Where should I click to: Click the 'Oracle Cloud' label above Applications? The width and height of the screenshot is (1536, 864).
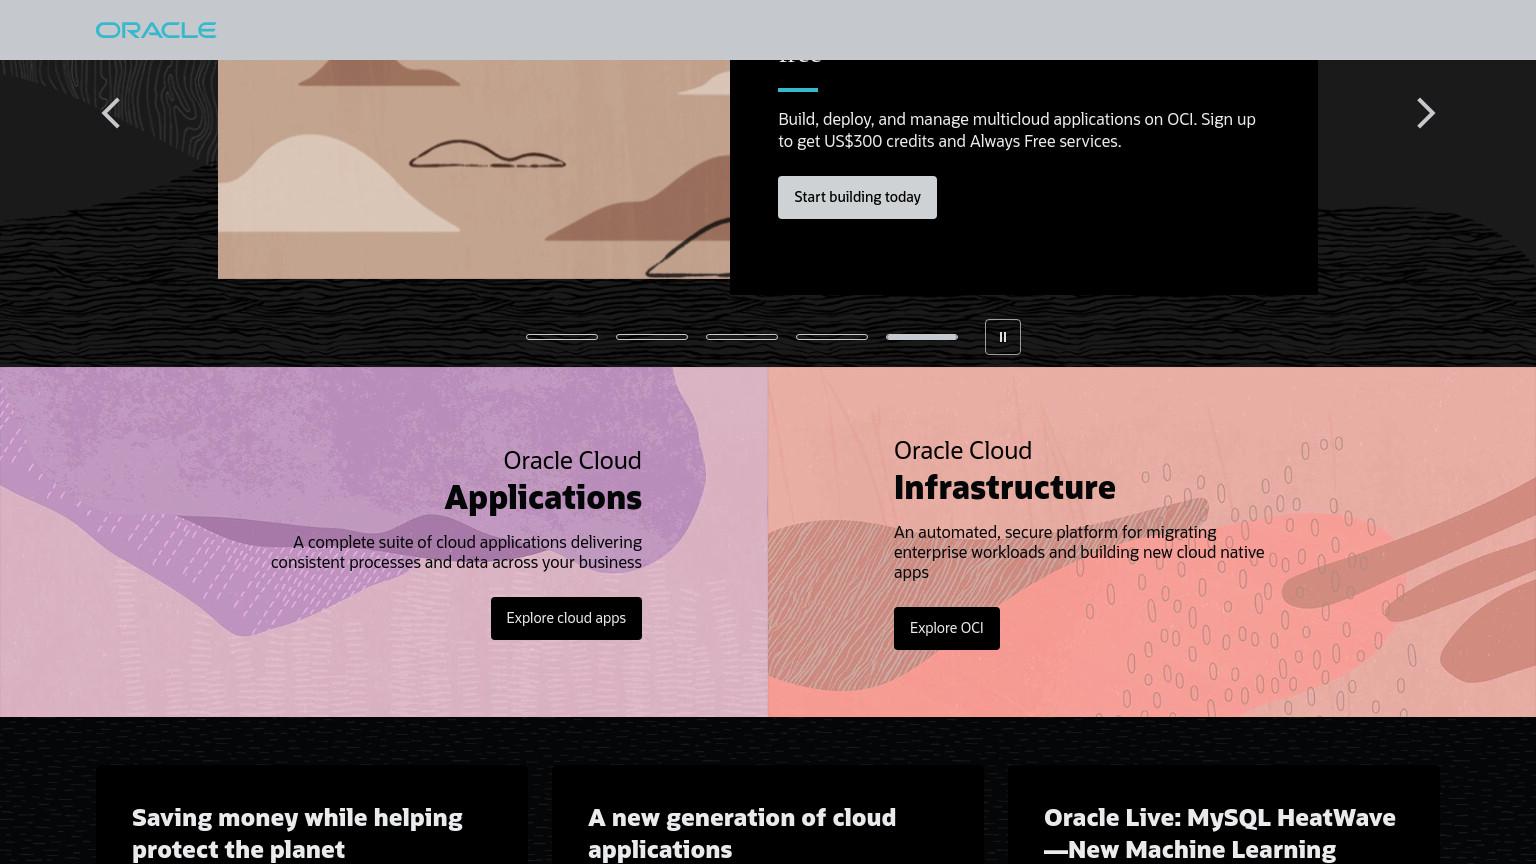coord(572,460)
